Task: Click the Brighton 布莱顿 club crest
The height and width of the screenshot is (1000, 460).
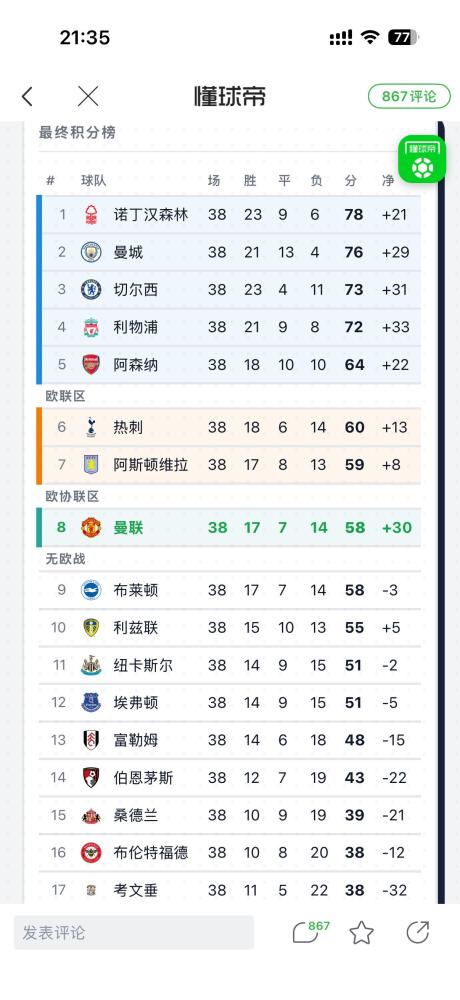Action: (x=91, y=590)
